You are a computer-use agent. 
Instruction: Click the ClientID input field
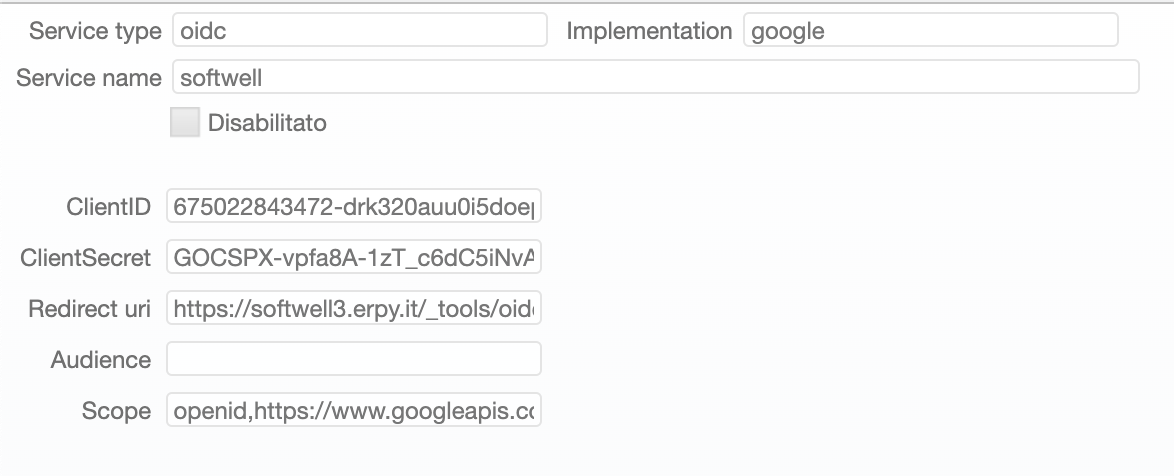click(x=354, y=207)
